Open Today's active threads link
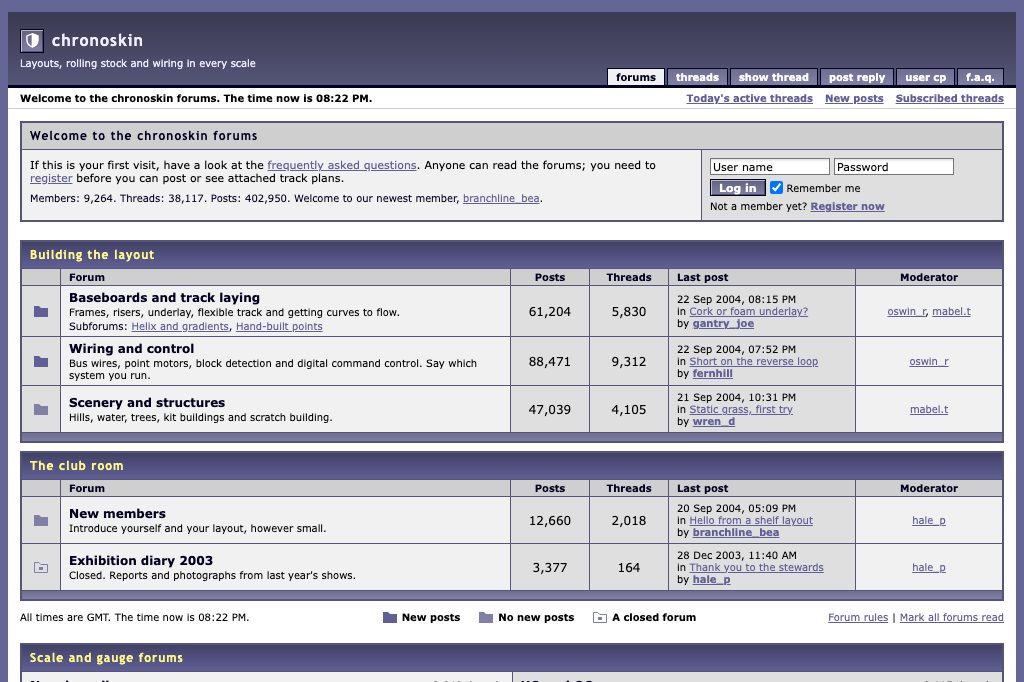Screen dimensions: 1024x682 (749, 98)
